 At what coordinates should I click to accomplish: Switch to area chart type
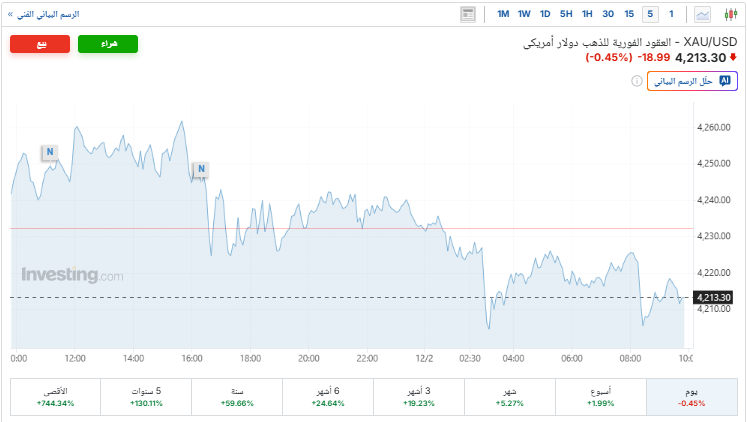pos(703,14)
